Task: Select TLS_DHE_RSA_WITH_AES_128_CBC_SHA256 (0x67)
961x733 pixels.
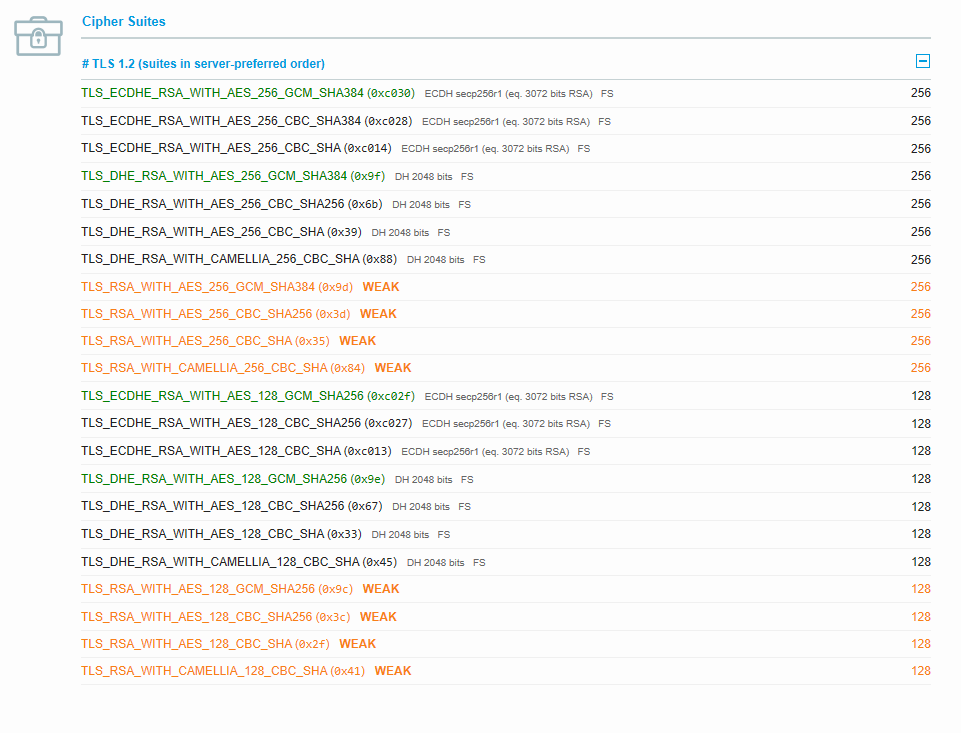Action: pos(232,506)
